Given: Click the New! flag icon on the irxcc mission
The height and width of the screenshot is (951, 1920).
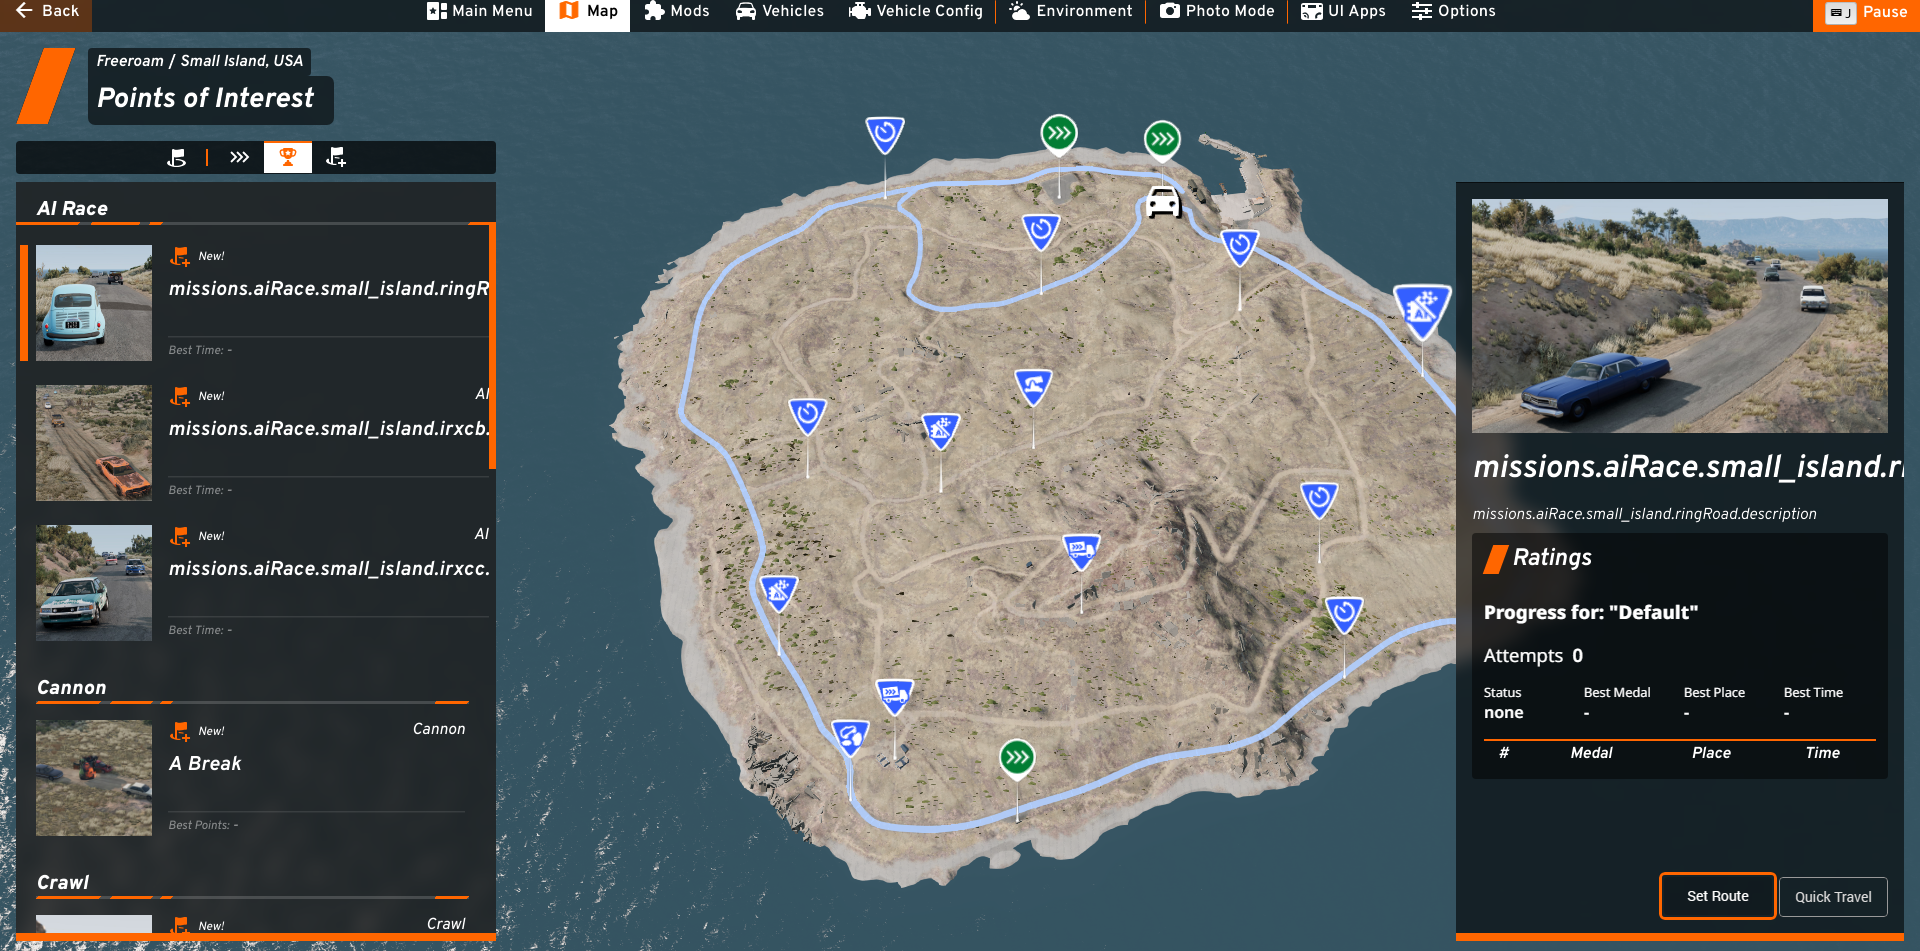Looking at the screenshot, I should [x=179, y=537].
